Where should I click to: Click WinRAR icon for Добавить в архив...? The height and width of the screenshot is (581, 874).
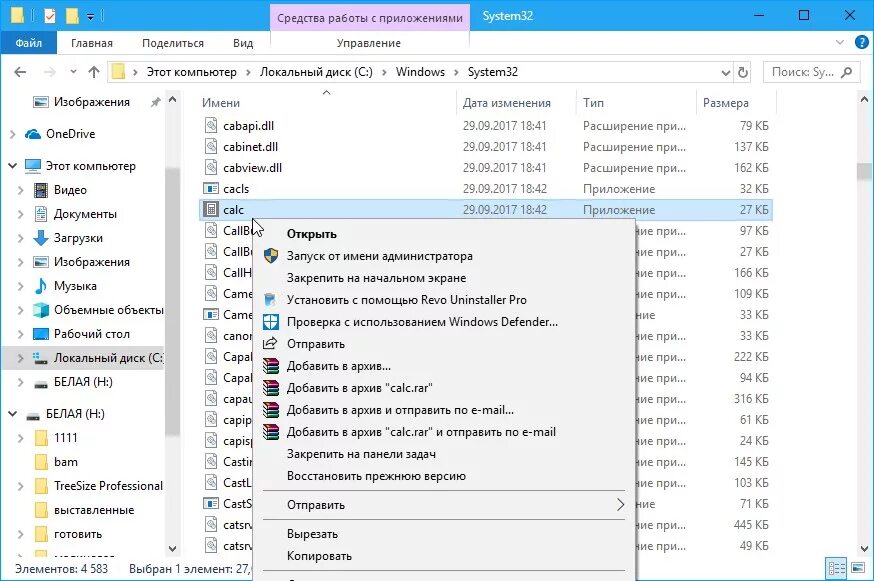(271, 366)
